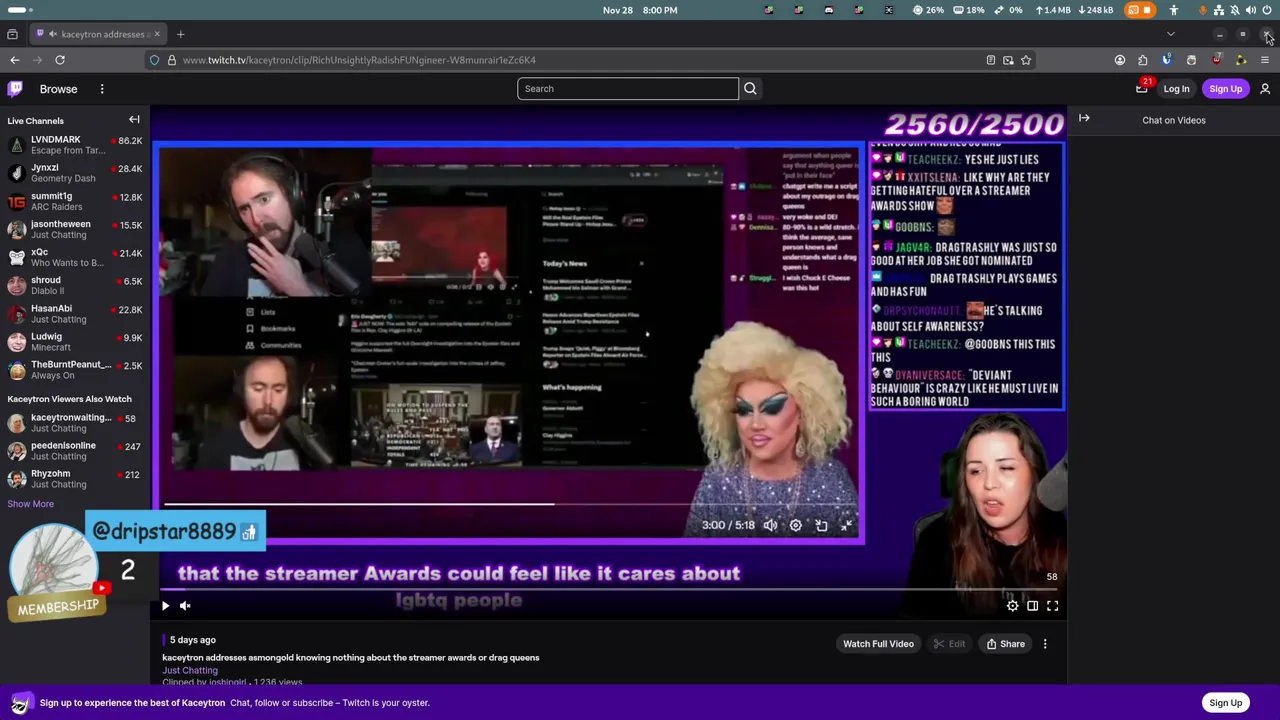Toggle picture-in-picture icon in address bar
Image resolution: width=1280 pixels, height=720 pixels.
1008,60
